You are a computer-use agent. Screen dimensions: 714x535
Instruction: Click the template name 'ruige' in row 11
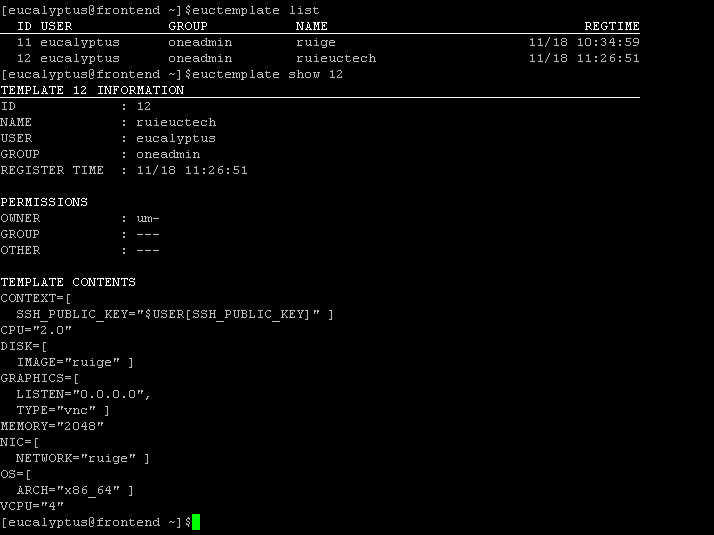(x=316, y=42)
